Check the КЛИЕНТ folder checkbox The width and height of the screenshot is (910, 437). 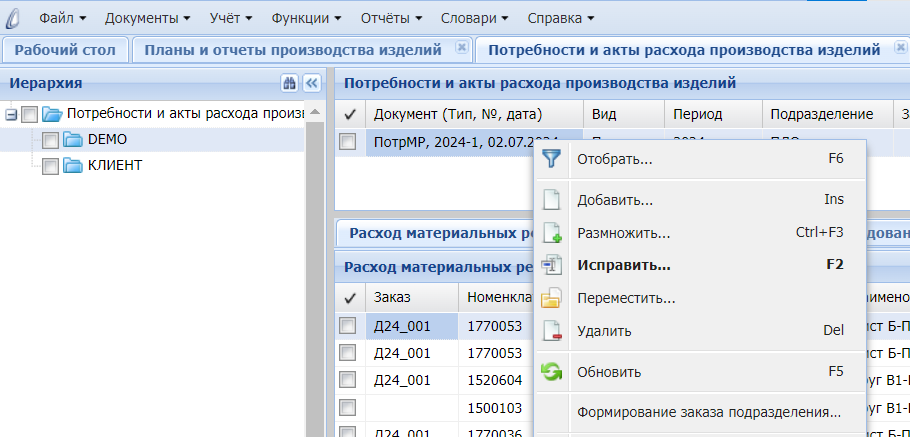[51, 166]
